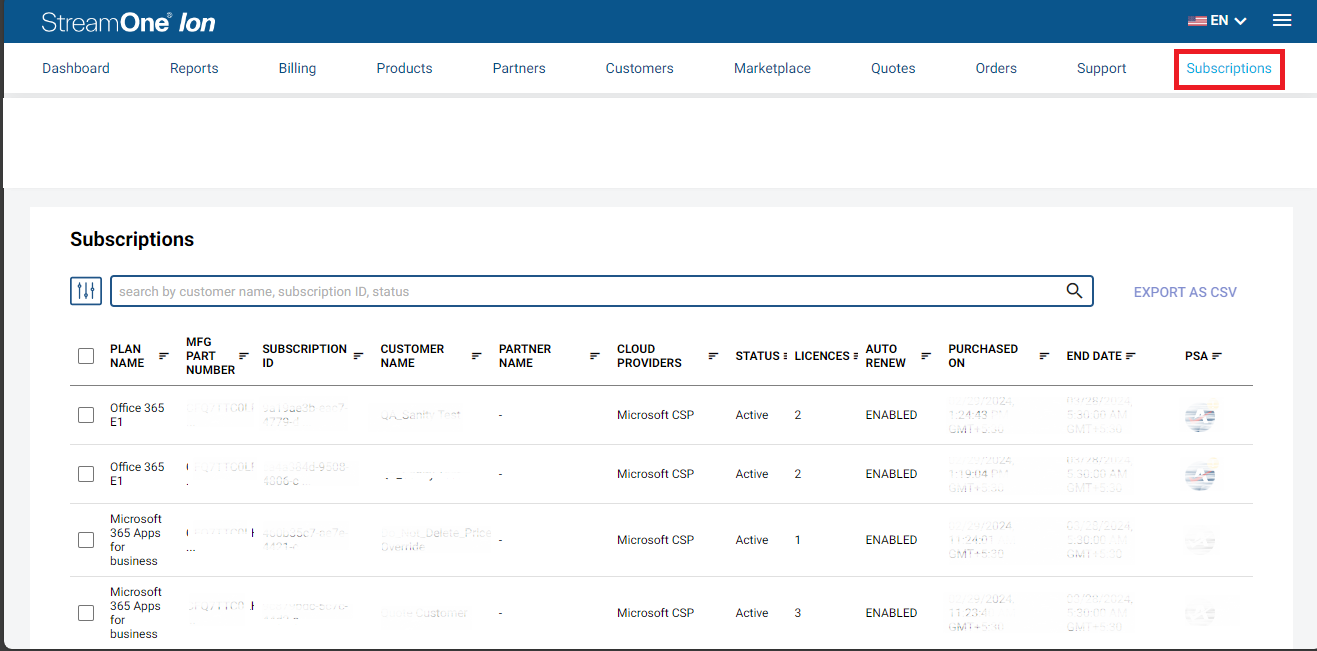Image resolution: width=1317 pixels, height=651 pixels.
Task: Sort by Partner Name column icon
Action: click(x=595, y=356)
